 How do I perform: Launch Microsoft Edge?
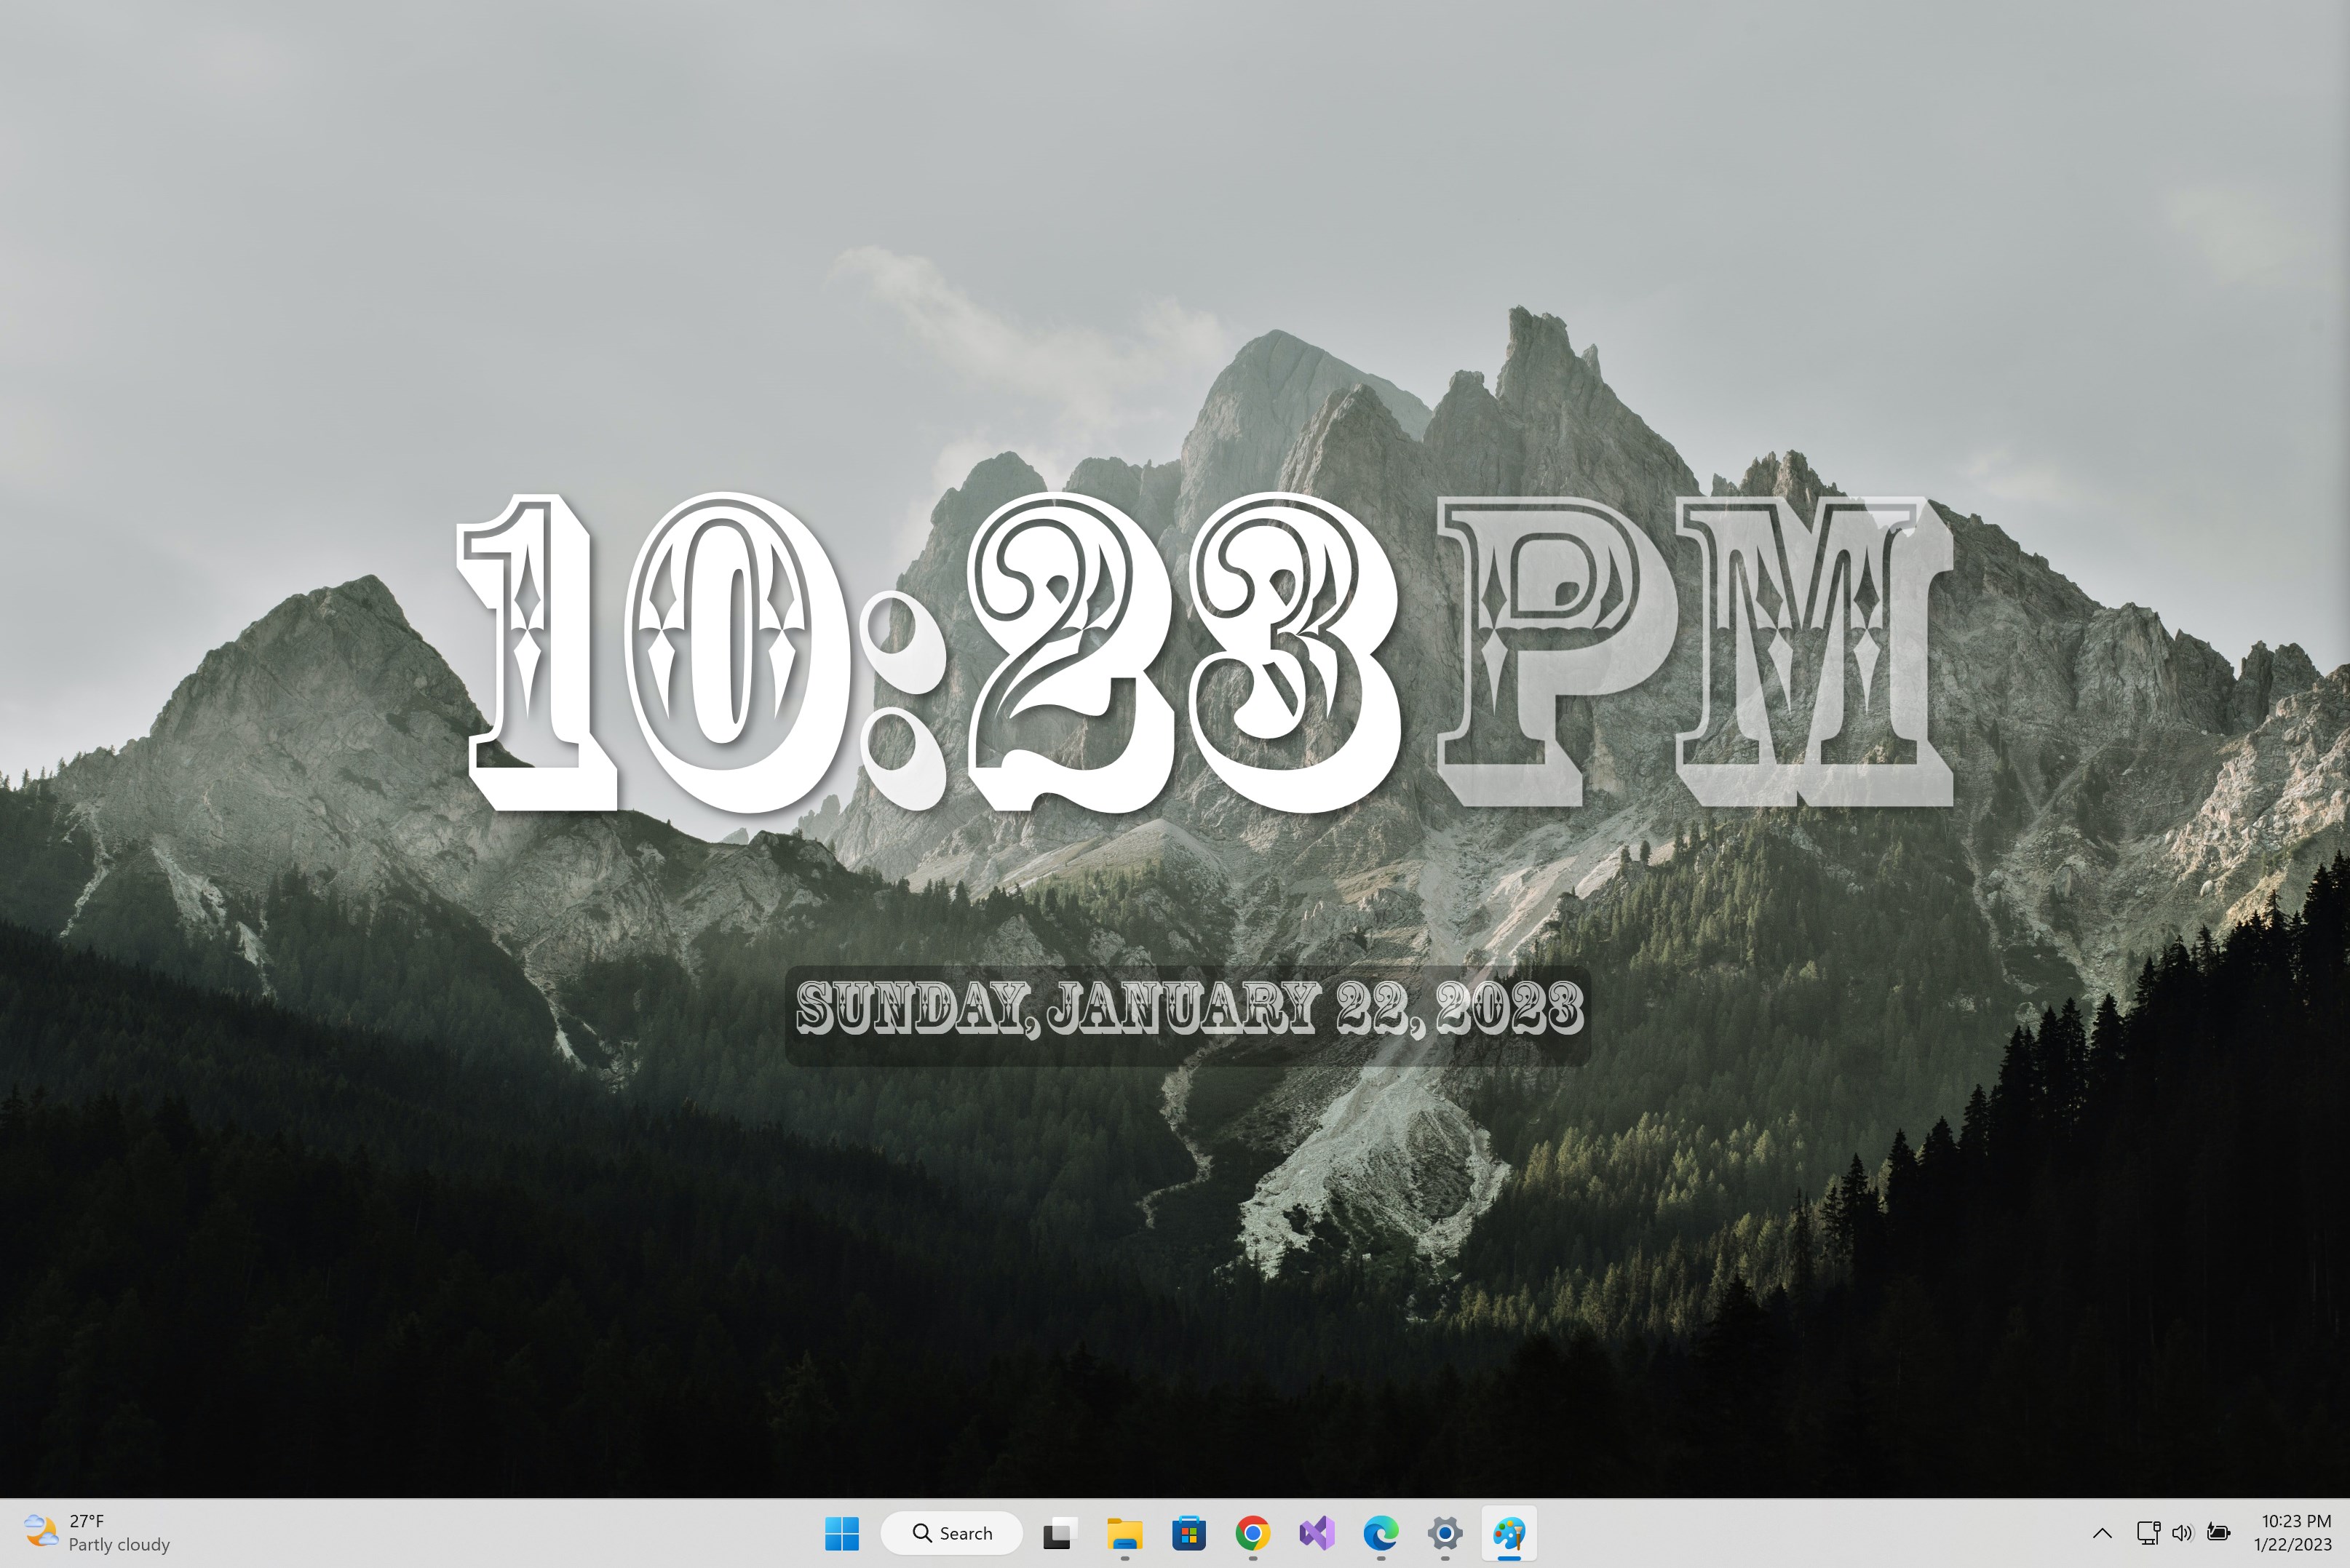pos(1383,1533)
